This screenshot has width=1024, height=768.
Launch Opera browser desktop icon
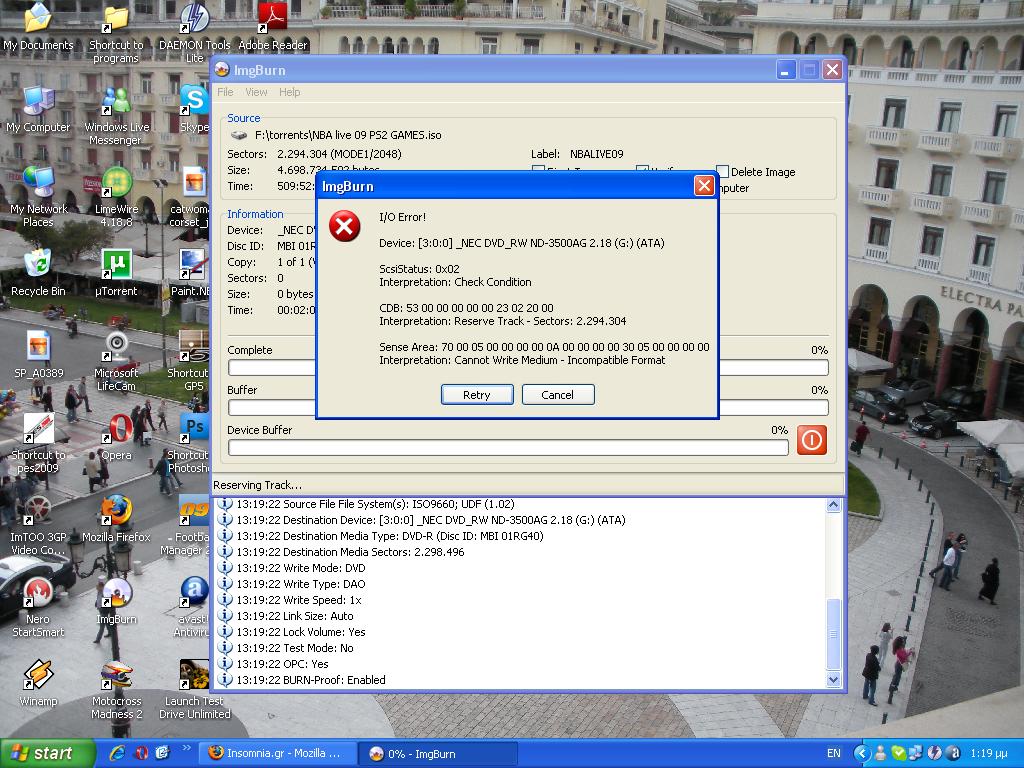tap(116, 438)
